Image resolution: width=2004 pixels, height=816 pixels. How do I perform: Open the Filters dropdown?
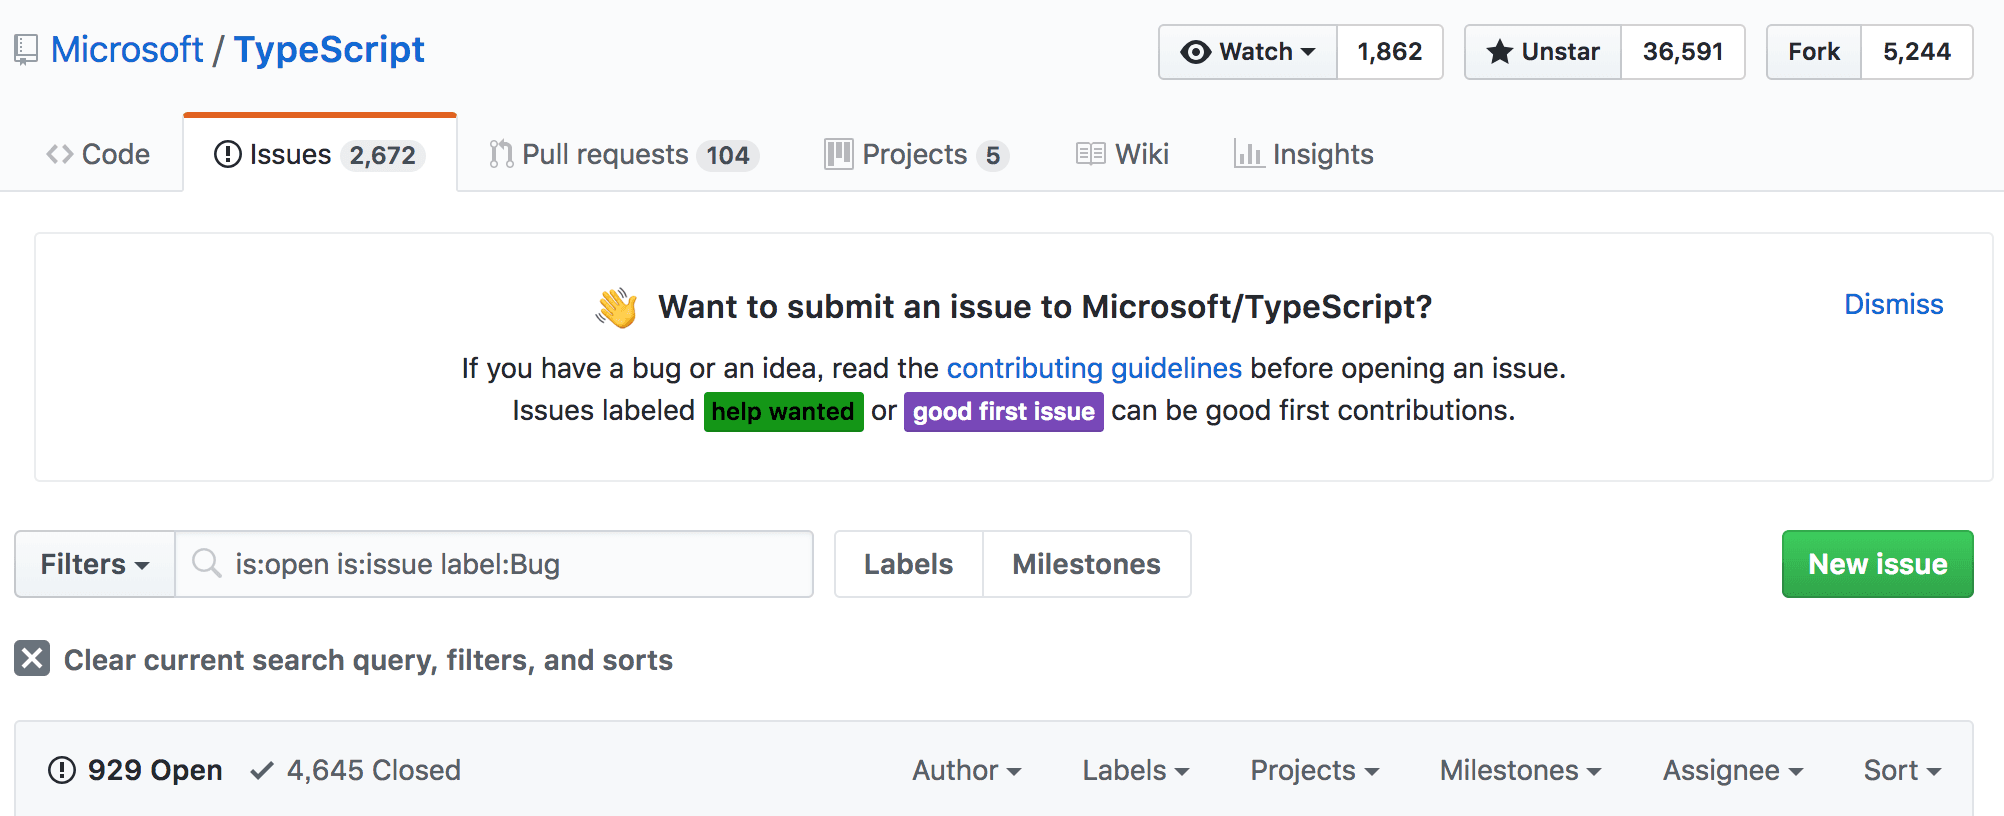tap(95, 564)
